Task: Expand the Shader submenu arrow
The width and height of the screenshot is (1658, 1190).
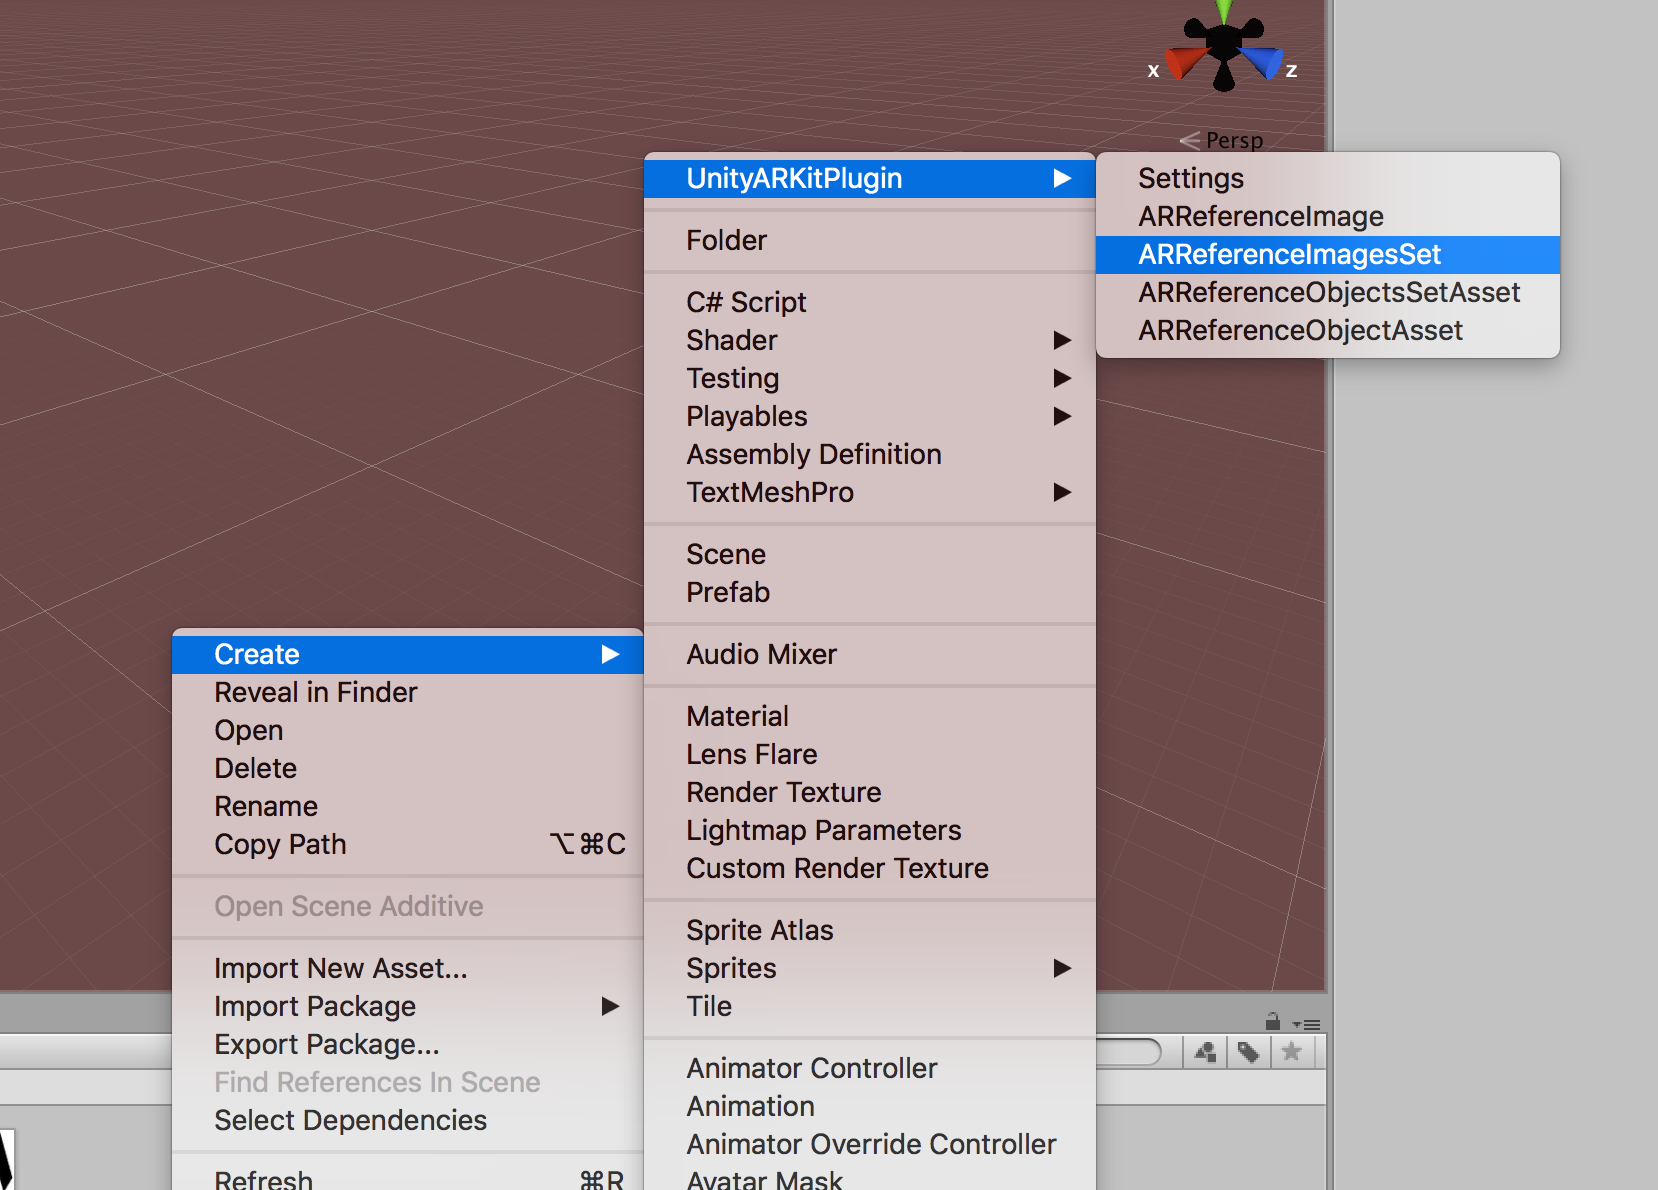Action: pyautogui.click(x=1062, y=340)
